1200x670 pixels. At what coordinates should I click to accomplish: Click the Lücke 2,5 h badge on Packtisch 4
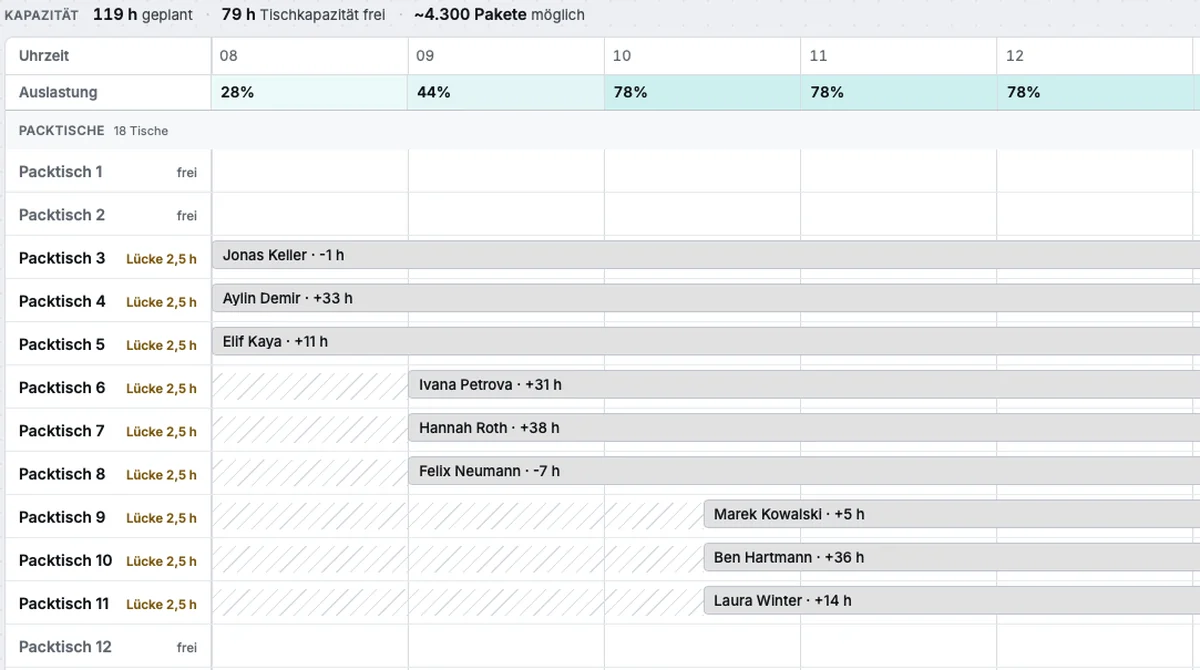point(161,302)
